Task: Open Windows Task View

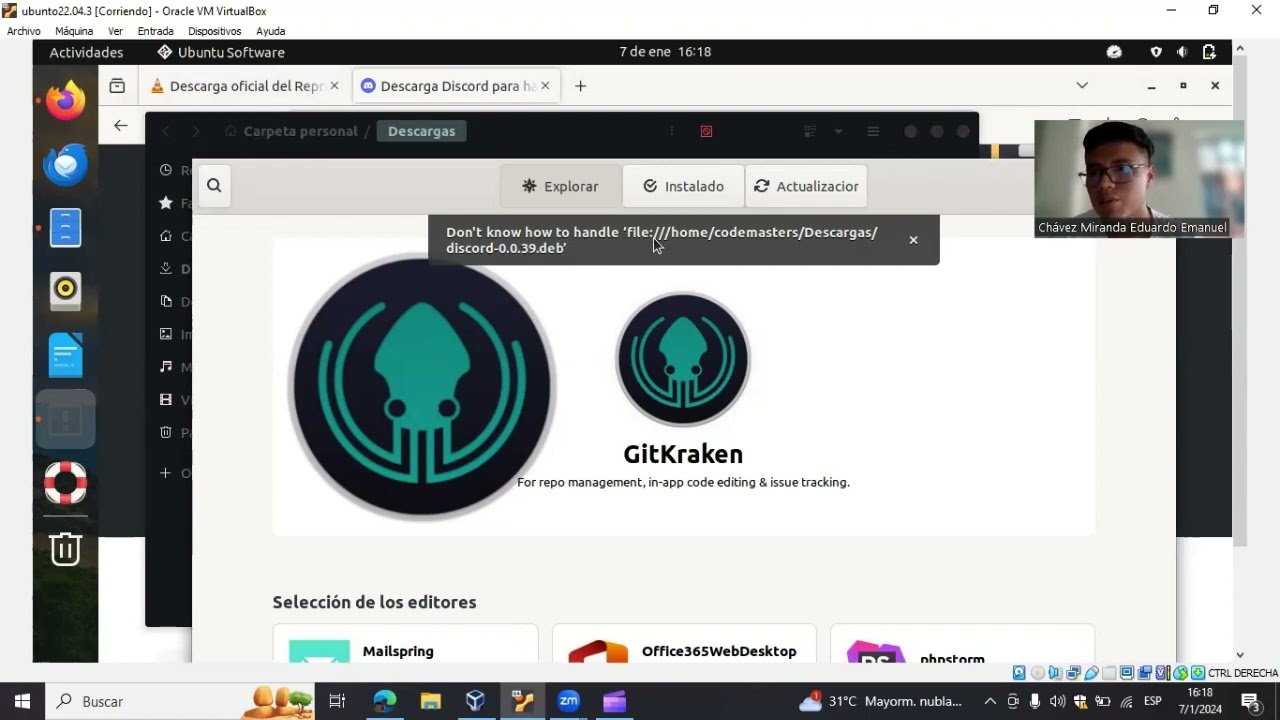Action: (337, 701)
